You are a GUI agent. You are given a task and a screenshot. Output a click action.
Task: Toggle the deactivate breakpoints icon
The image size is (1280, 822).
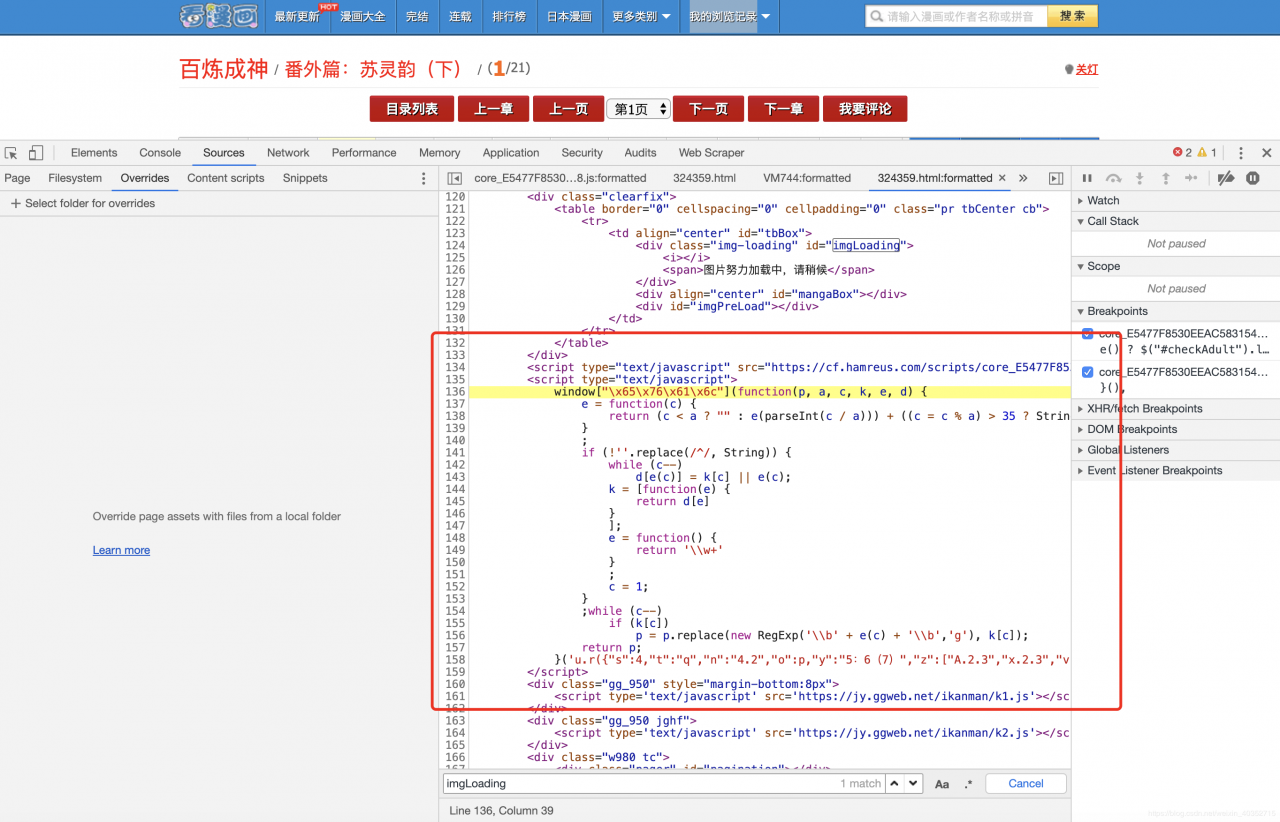[x=1225, y=178]
